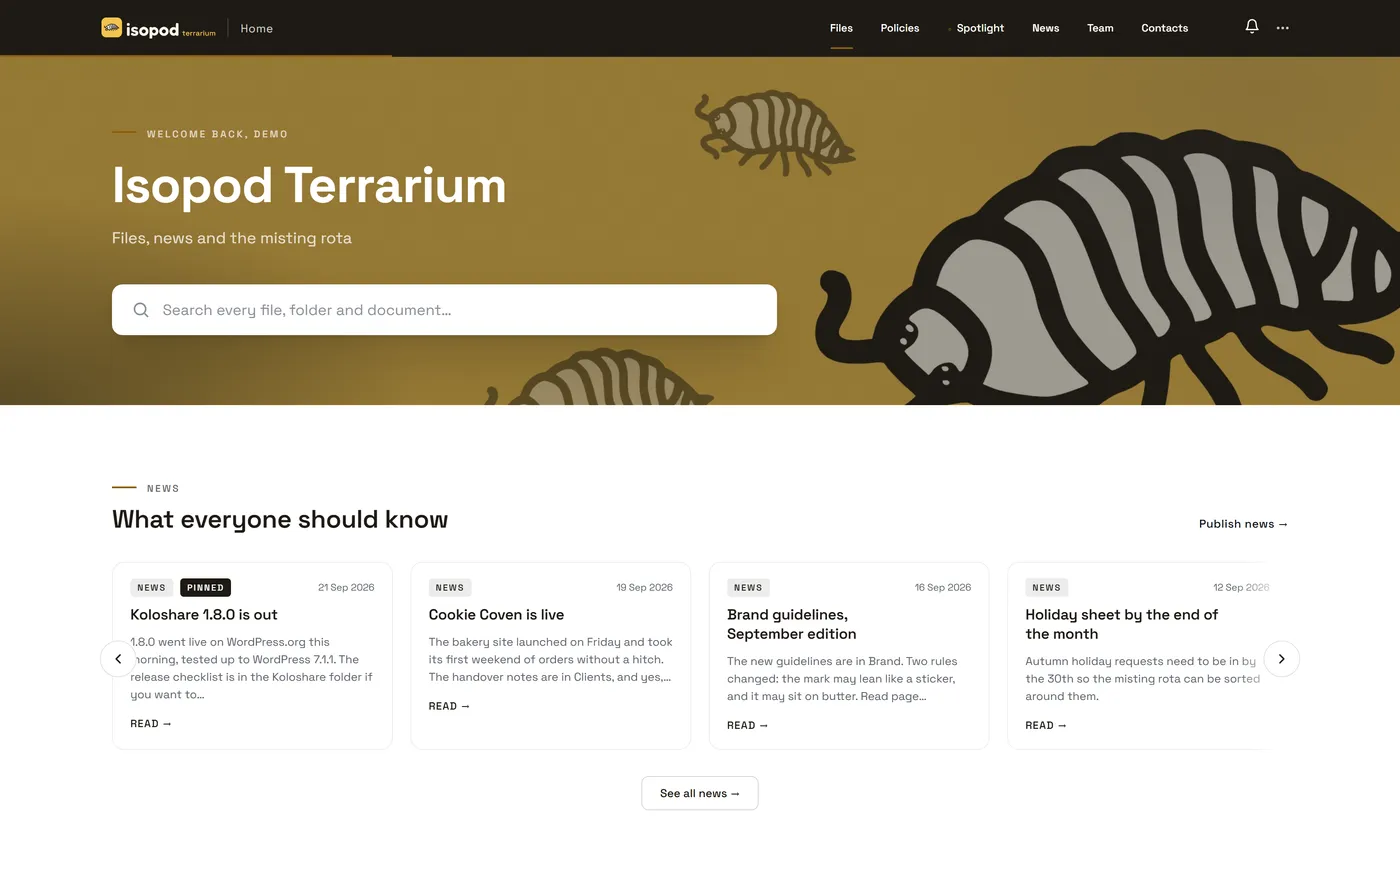Click the PINNED badge on Koloshare card

coord(205,588)
